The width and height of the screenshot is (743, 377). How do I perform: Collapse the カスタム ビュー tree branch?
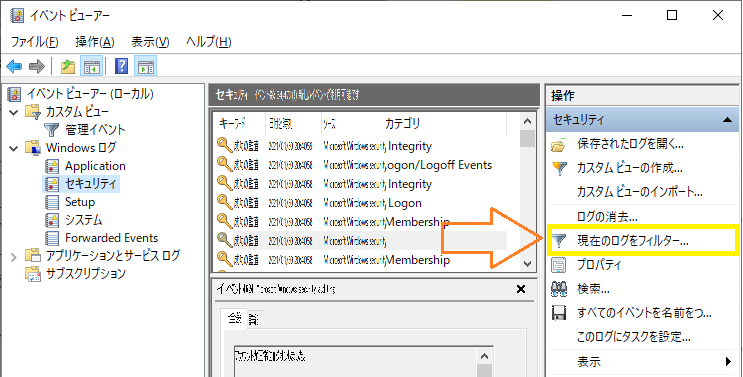[x=14, y=112]
